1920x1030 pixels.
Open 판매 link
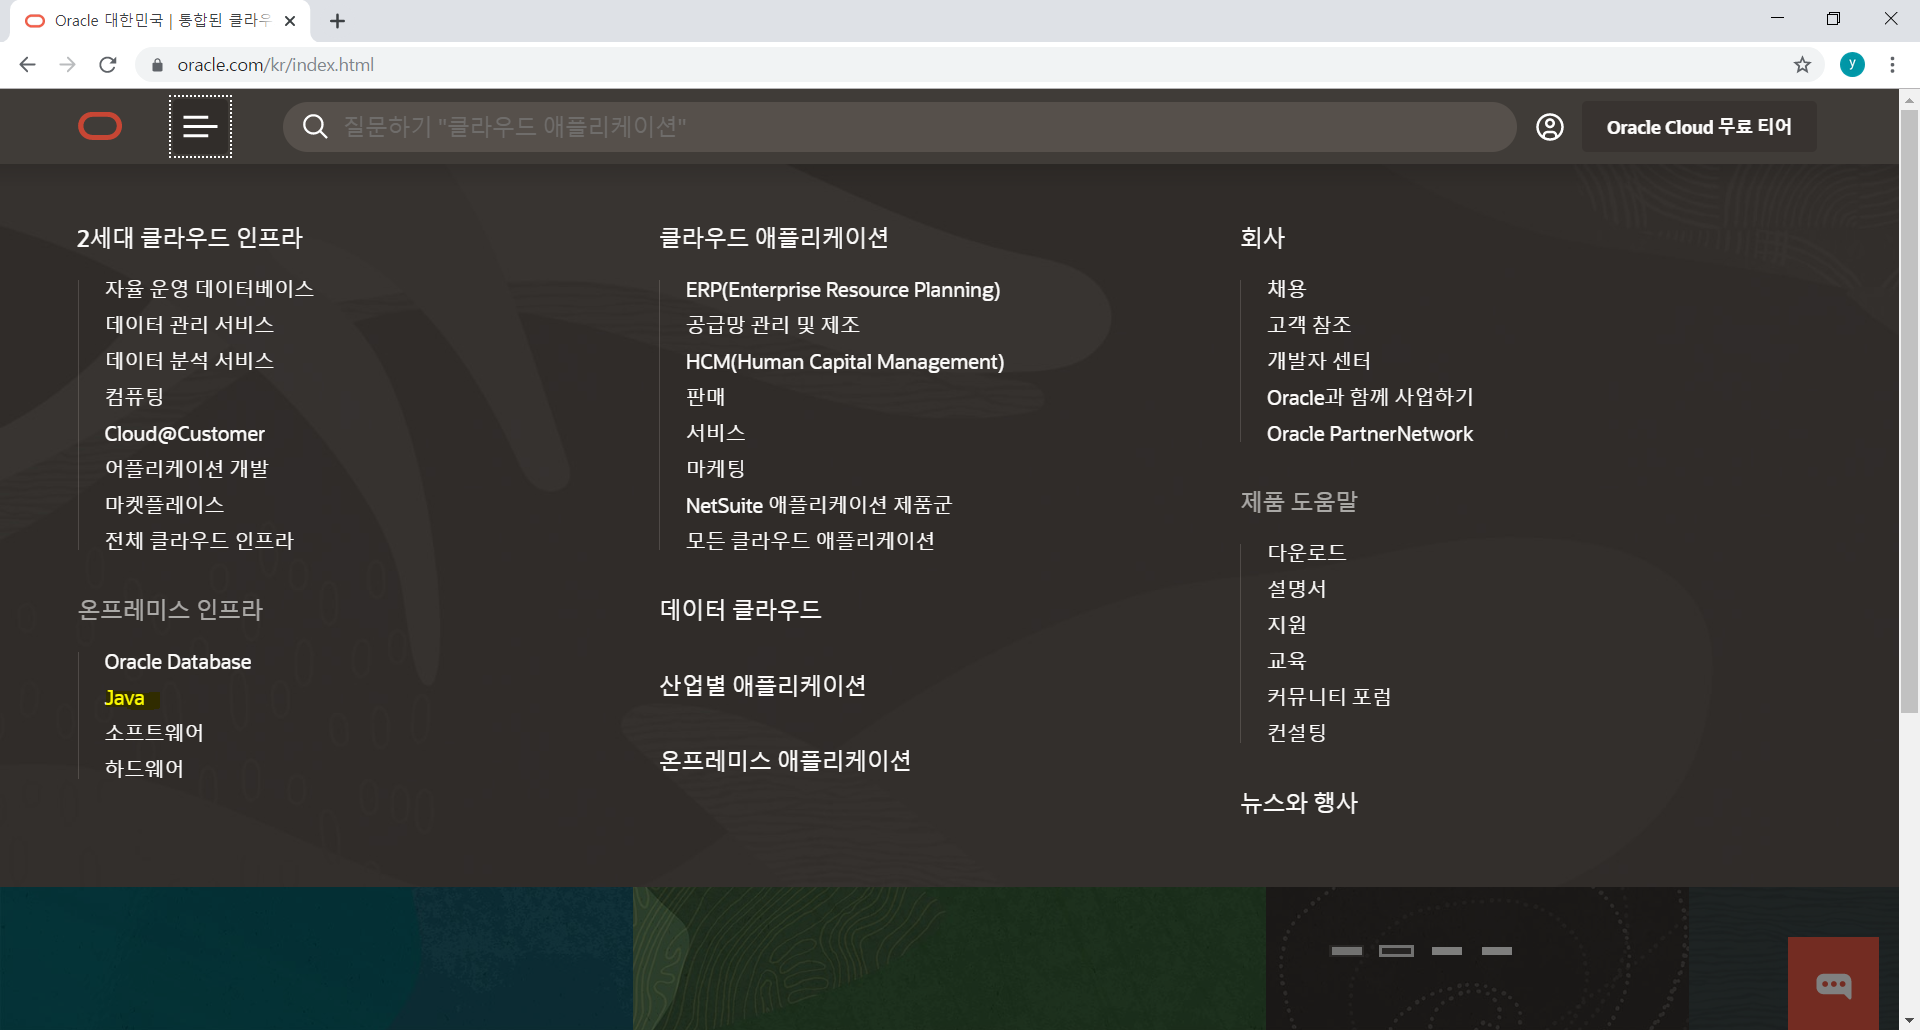click(705, 397)
